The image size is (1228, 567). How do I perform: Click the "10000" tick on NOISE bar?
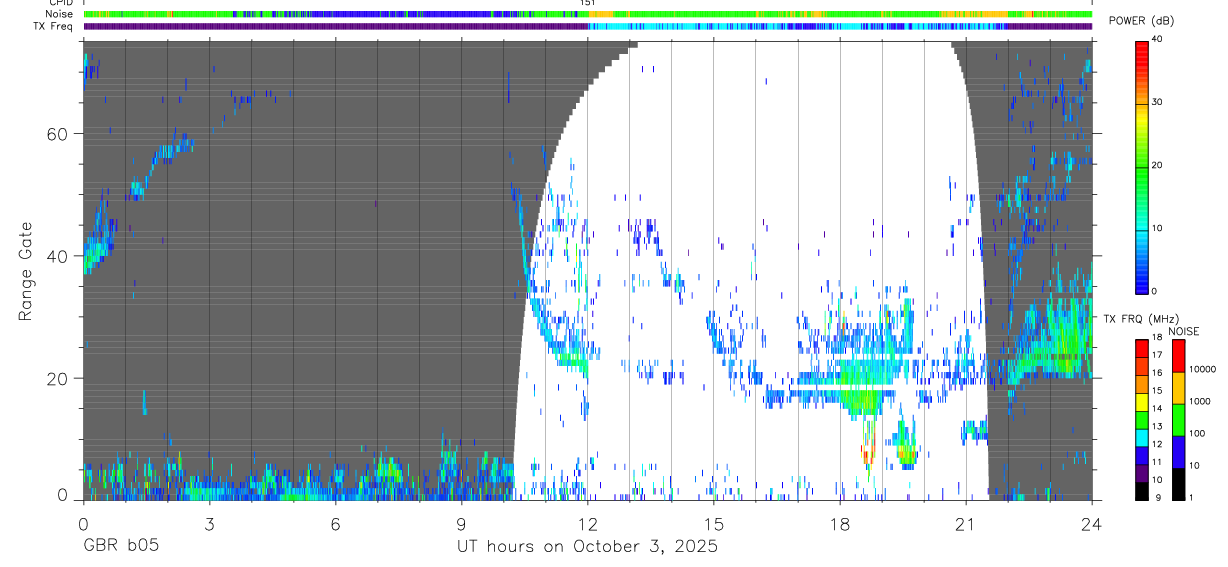(x=1201, y=370)
